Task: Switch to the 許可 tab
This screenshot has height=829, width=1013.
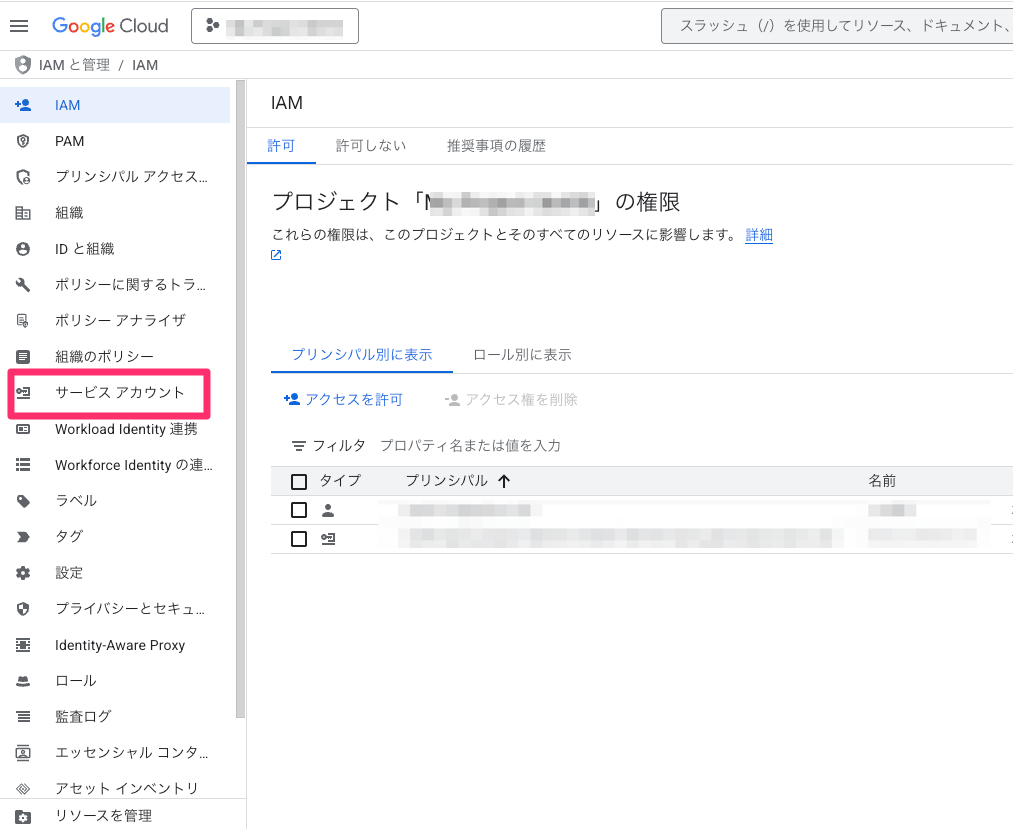Action: coord(281,146)
